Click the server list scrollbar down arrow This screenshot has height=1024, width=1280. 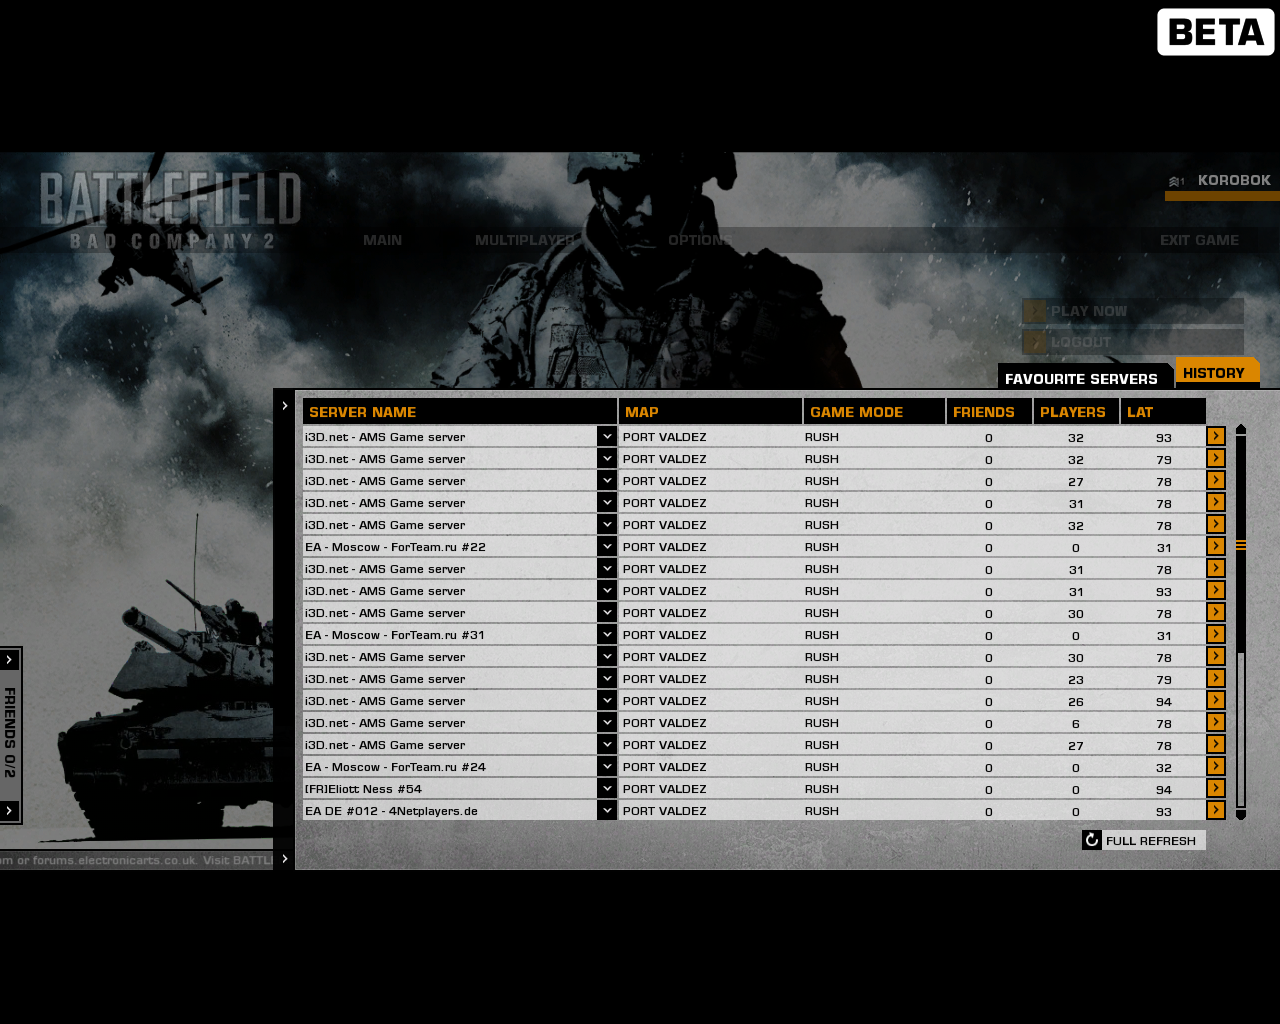point(1241,815)
